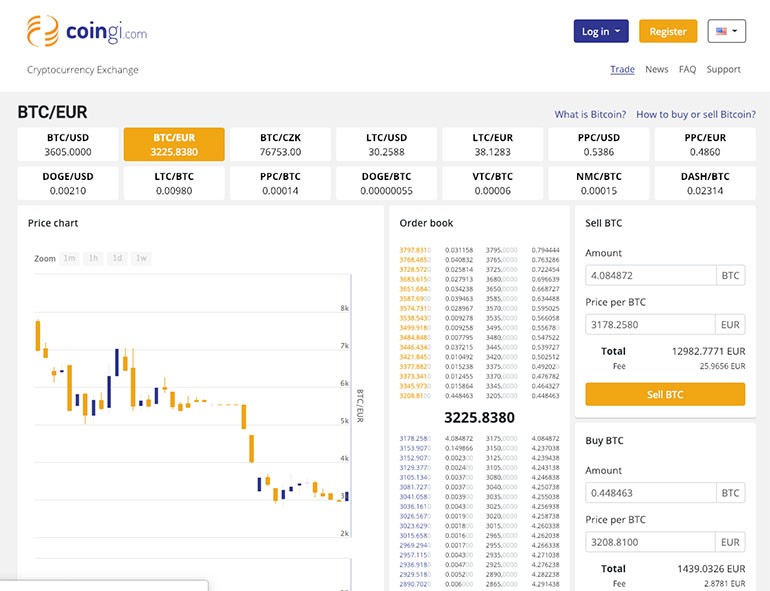Viewport: 770px width, 591px height.
Task: Click ask price 3499.9180 in order book
Action: coord(415,328)
